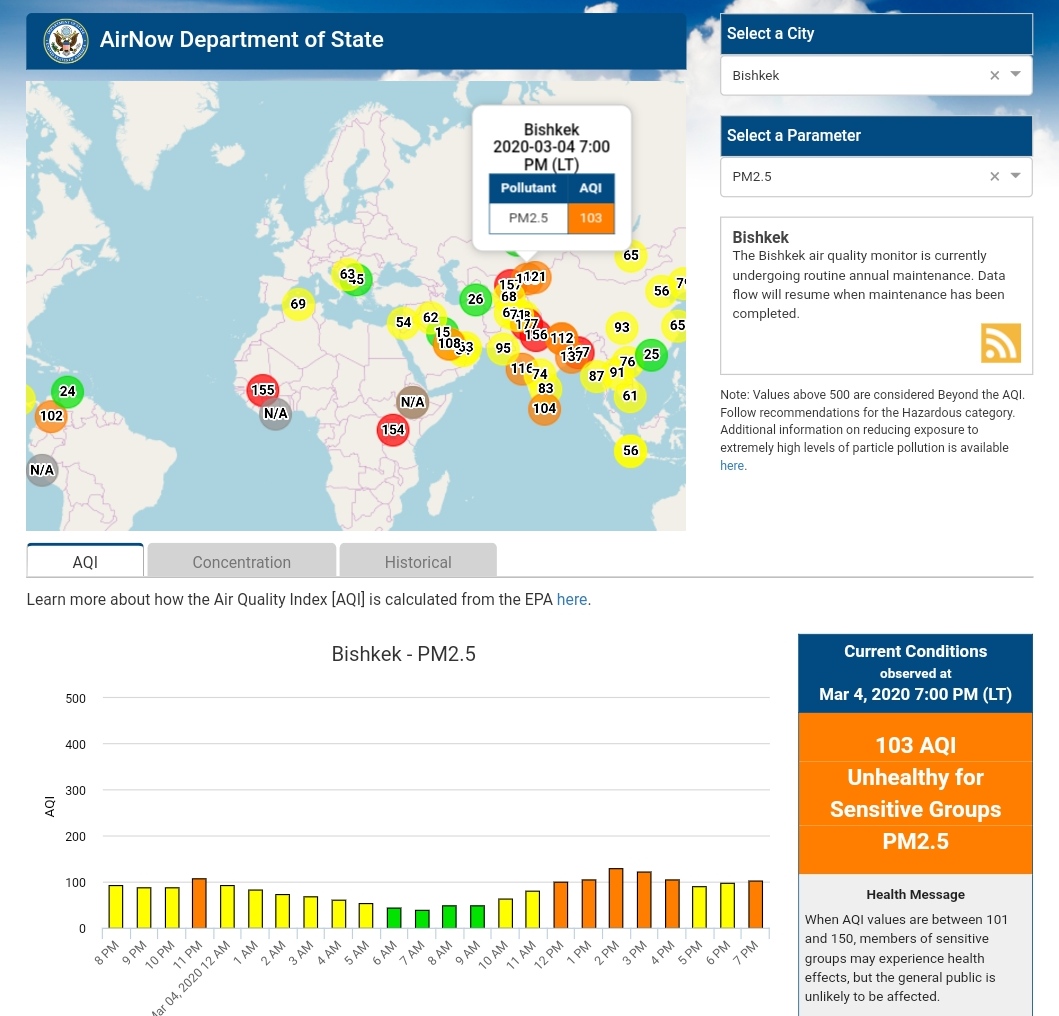Screen dimensions: 1059x1016
Task: Select the green map marker labeled 26
Action: point(475,299)
